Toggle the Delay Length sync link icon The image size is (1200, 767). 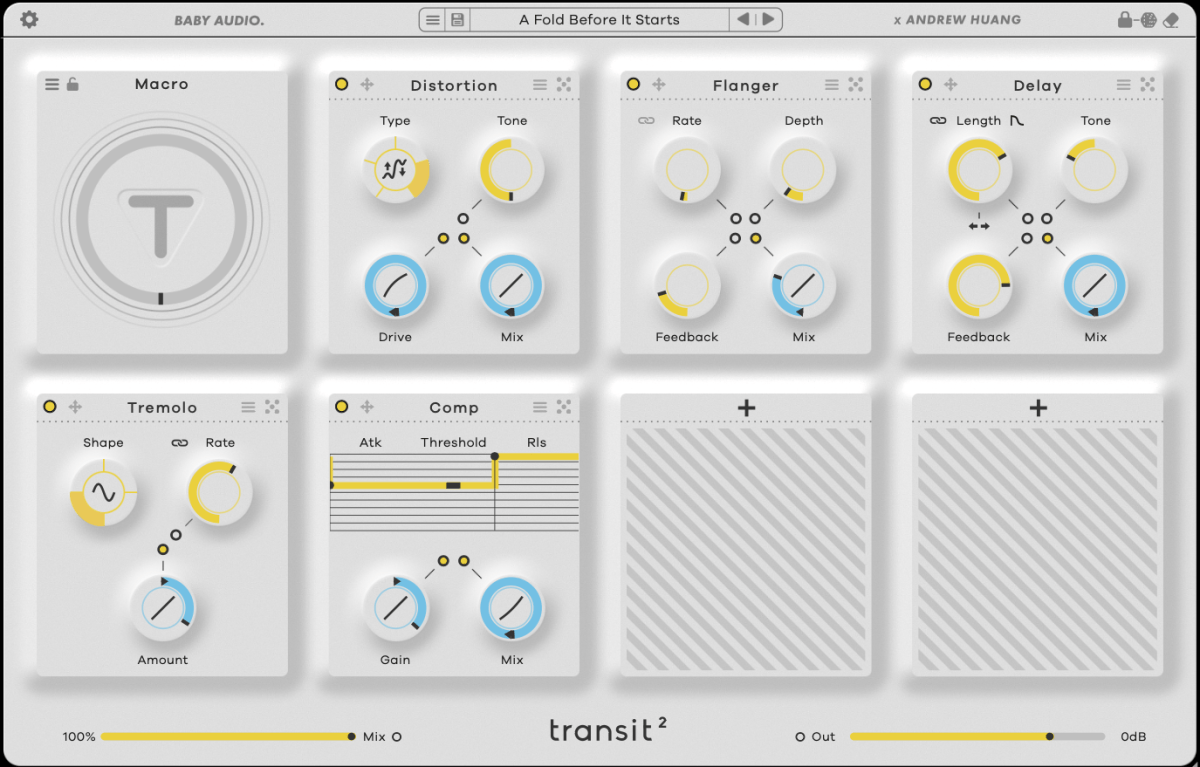click(937, 121)
